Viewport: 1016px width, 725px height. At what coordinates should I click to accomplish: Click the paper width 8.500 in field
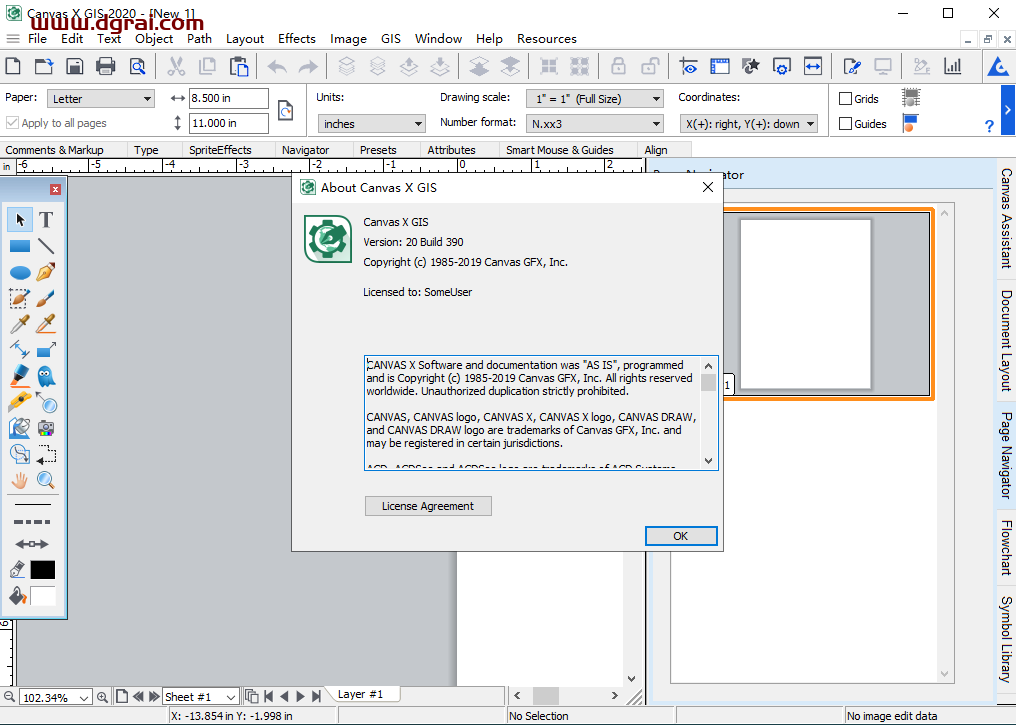tap(228, 98)
